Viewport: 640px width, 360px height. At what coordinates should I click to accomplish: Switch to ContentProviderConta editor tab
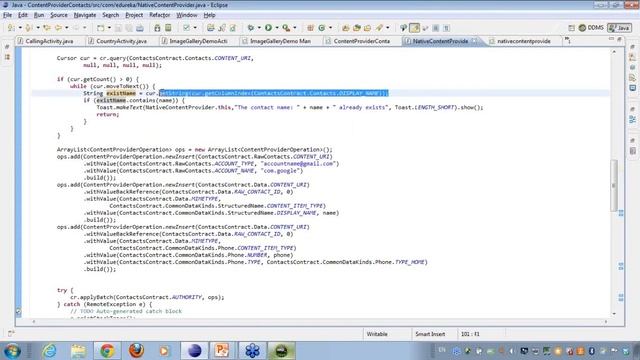361,41
